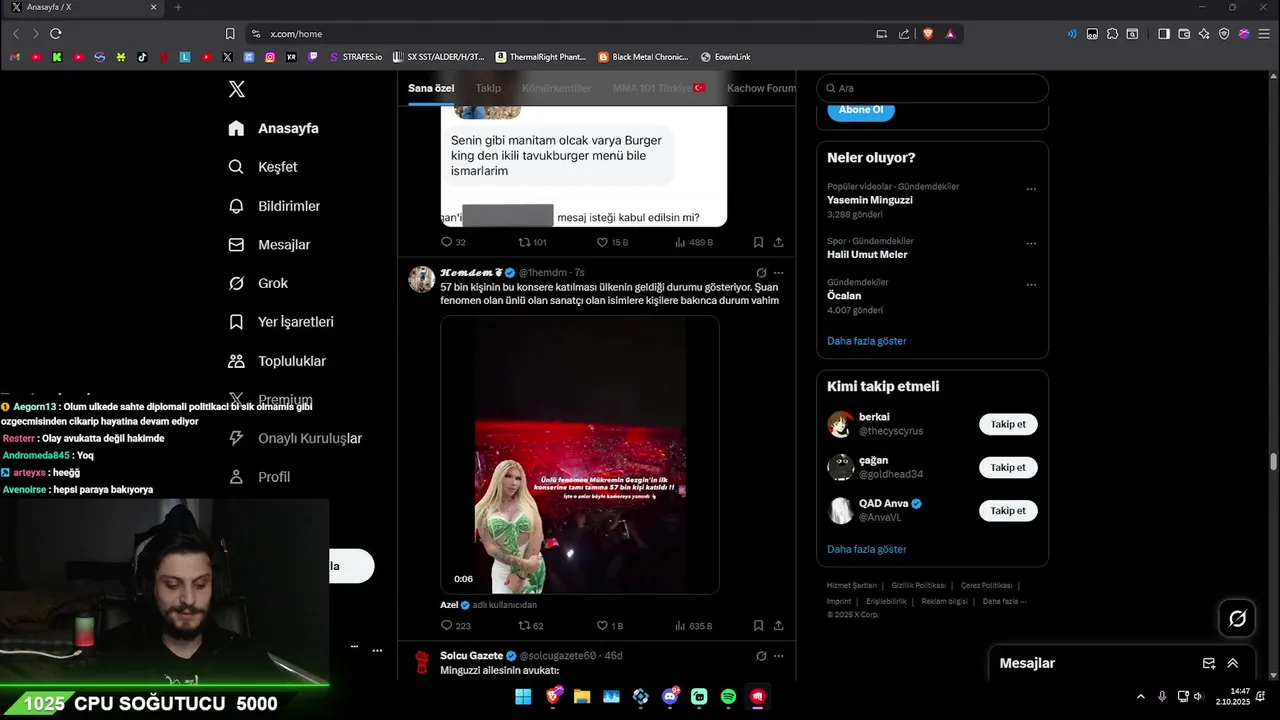The height and width of the screenshot is (720, 1280).
Task: Open Windows Start button
Action: tap(523, 696)
